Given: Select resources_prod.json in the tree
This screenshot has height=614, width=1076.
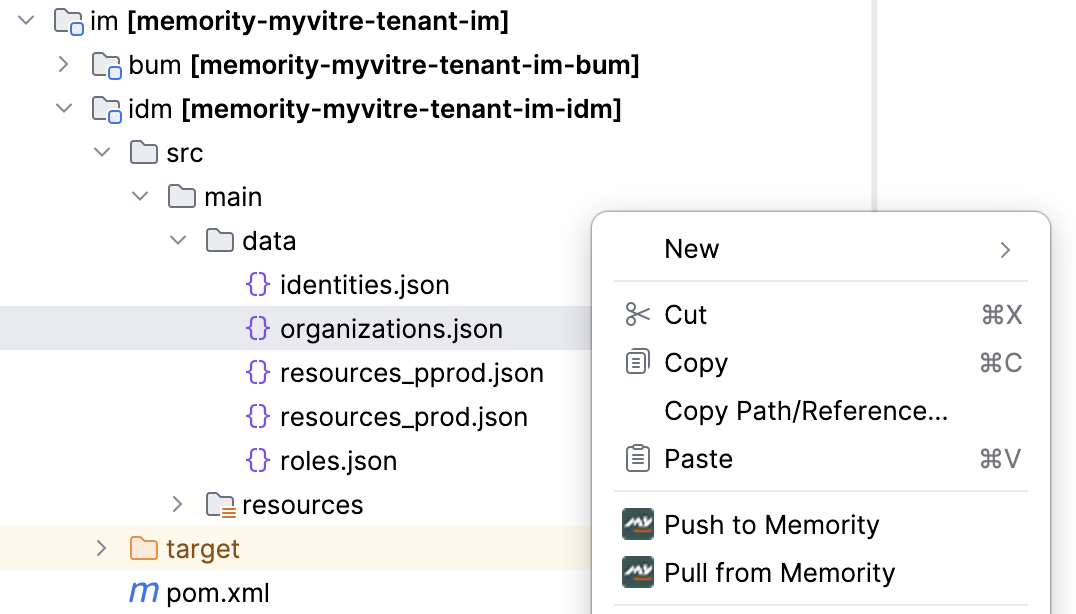Looking at the screenshot, I should pyautogui.click(x=404, y=416).
